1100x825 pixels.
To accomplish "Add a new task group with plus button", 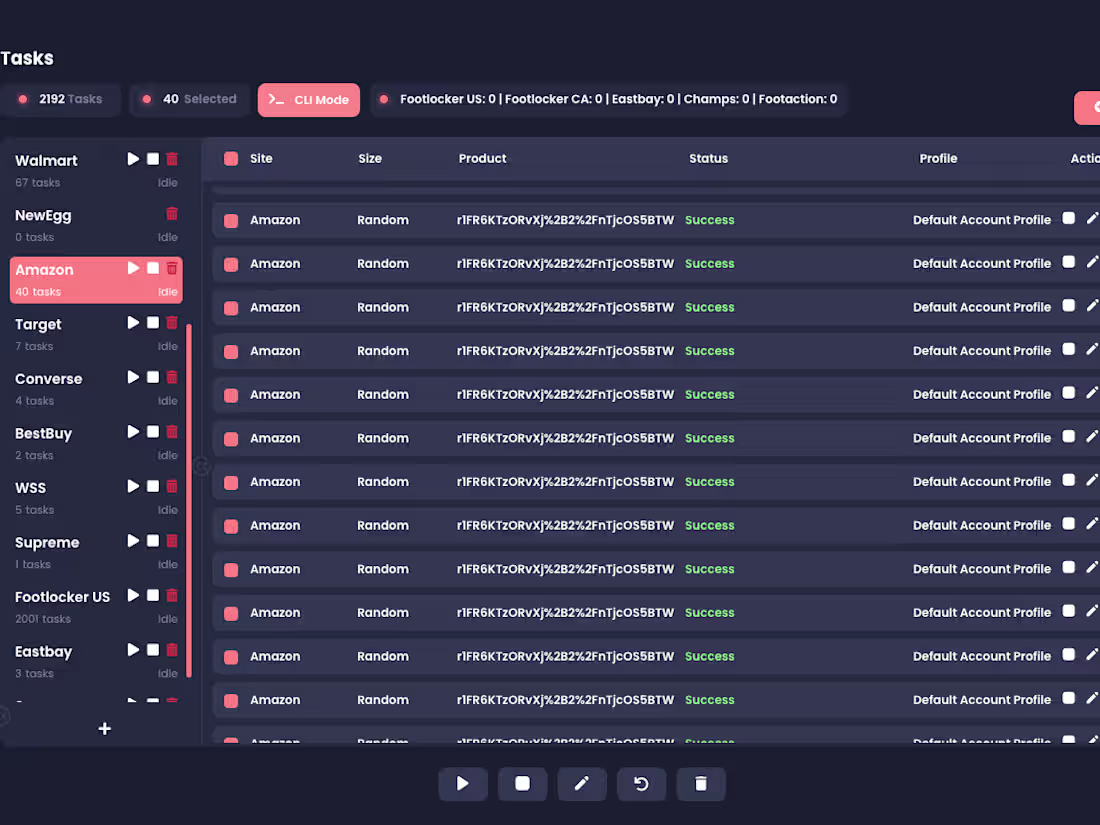I will tap(104, 729).
